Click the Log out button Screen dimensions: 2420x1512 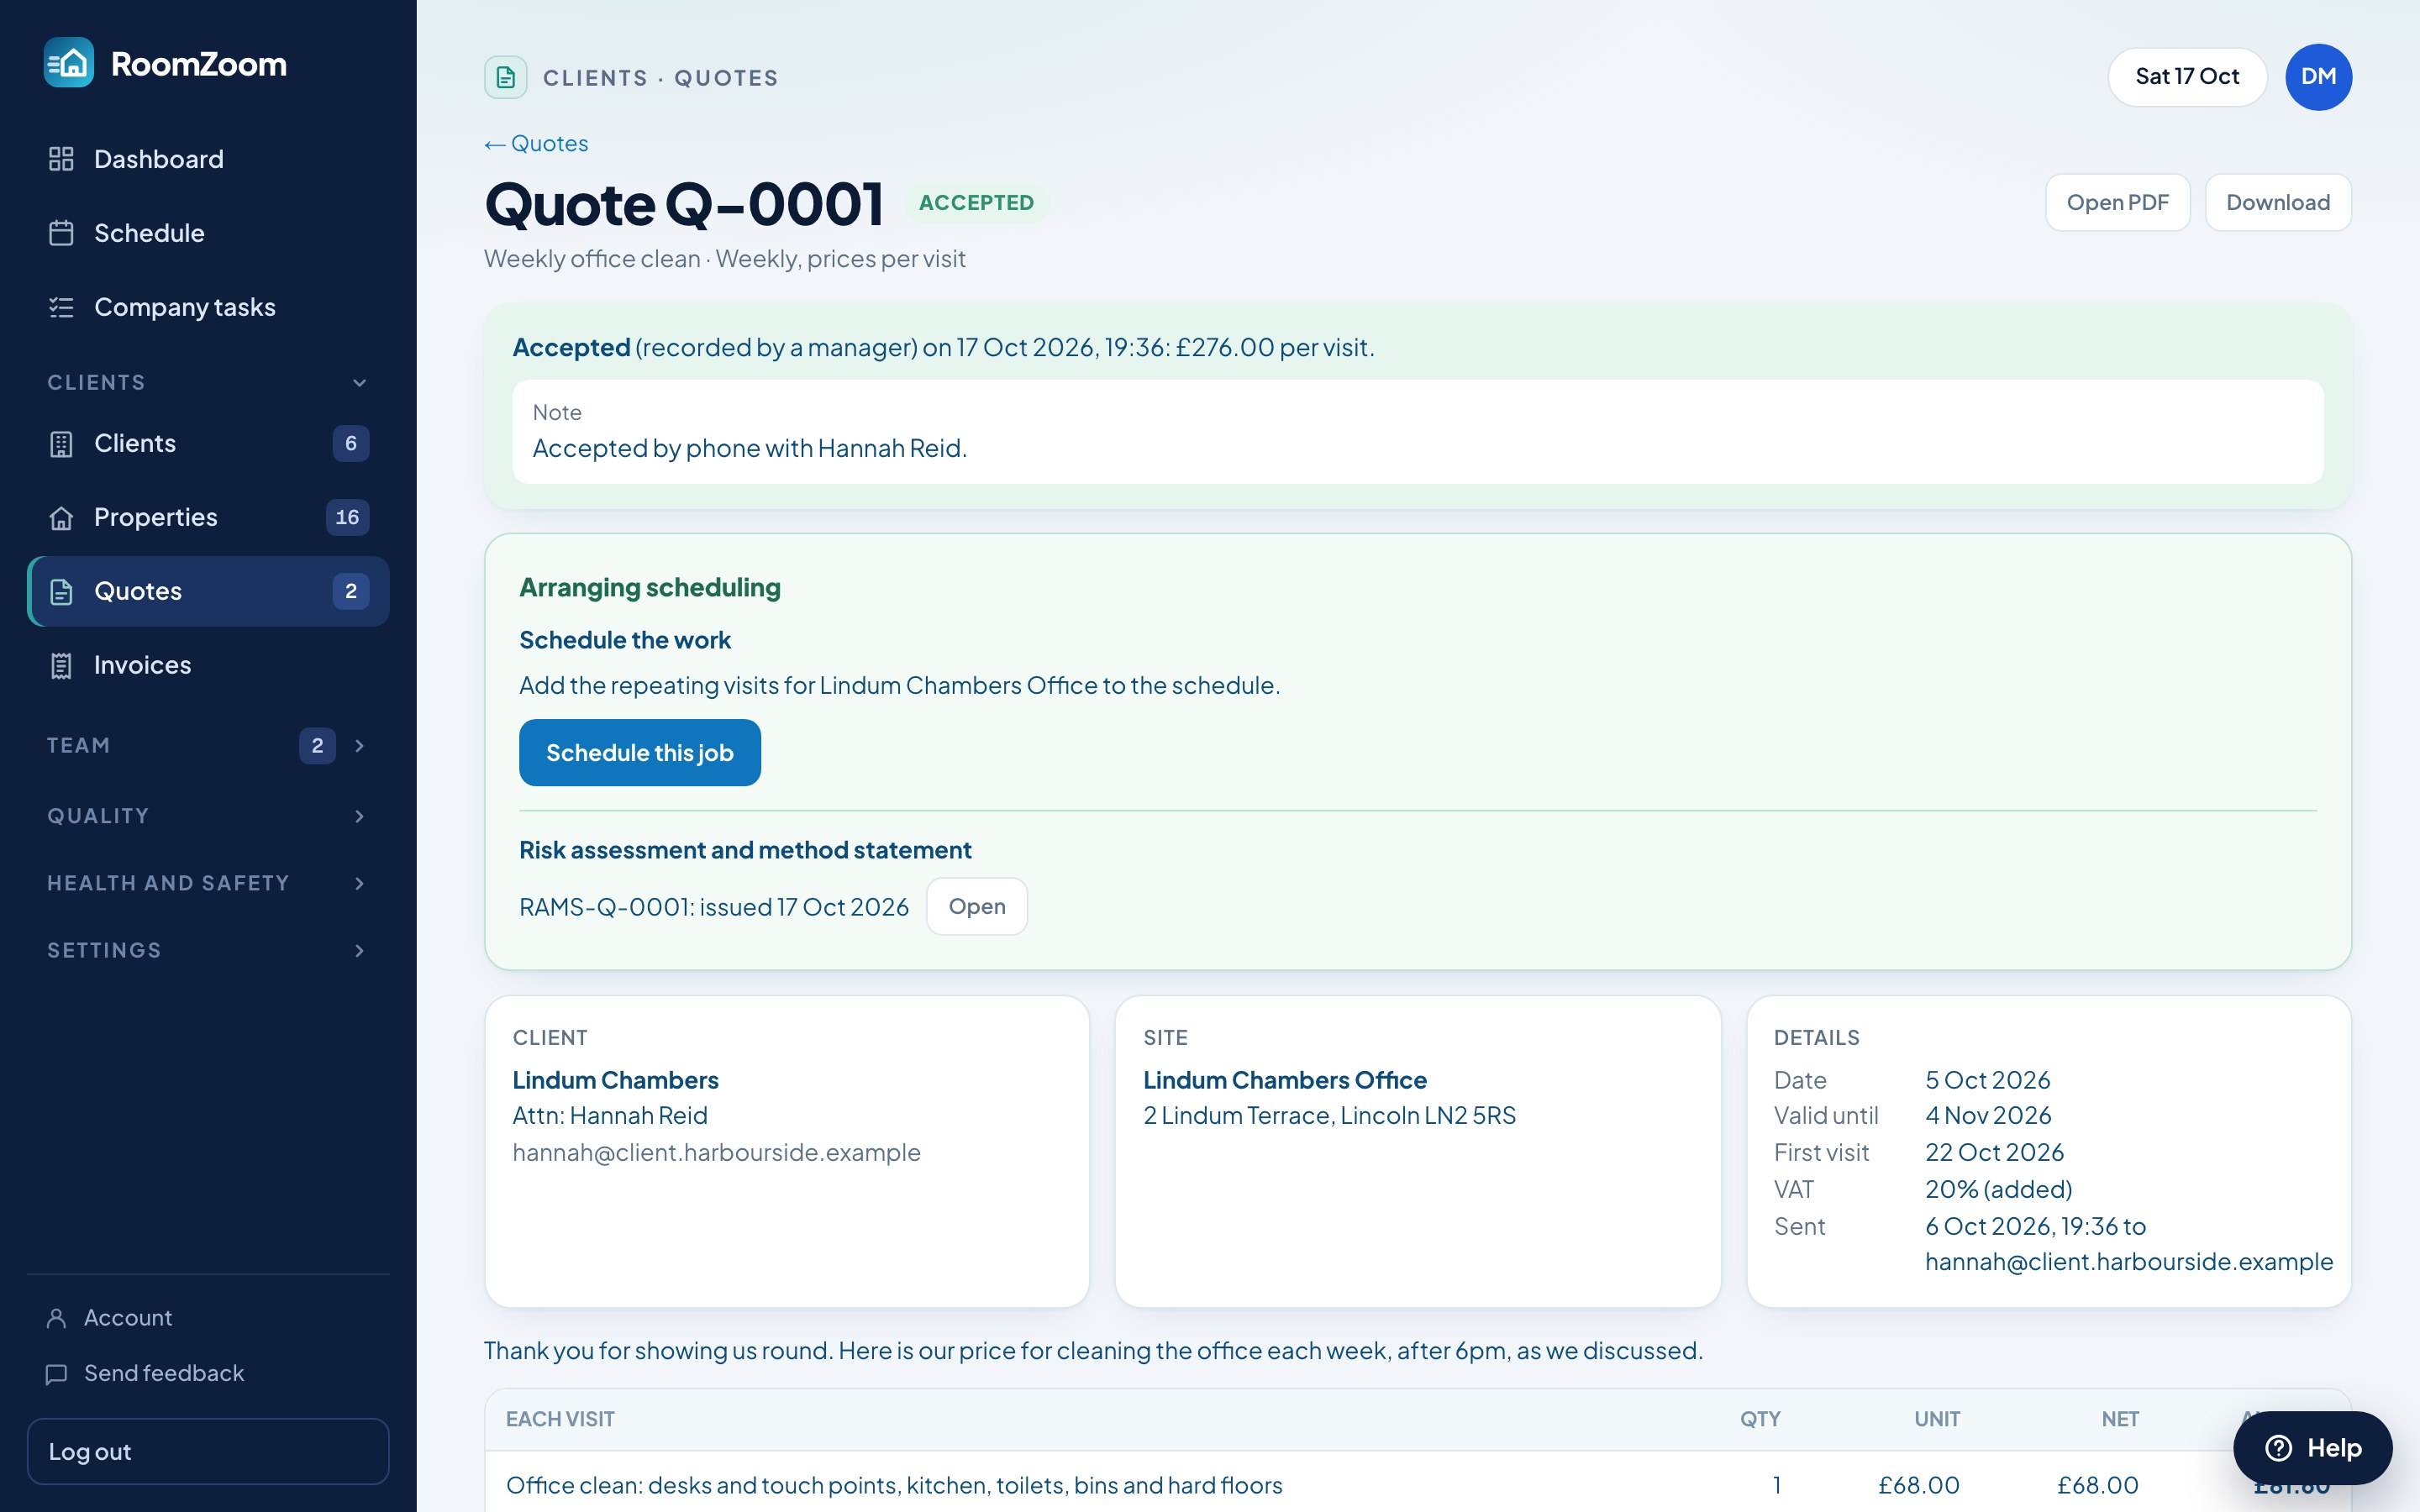click(x=208, y=1452)
